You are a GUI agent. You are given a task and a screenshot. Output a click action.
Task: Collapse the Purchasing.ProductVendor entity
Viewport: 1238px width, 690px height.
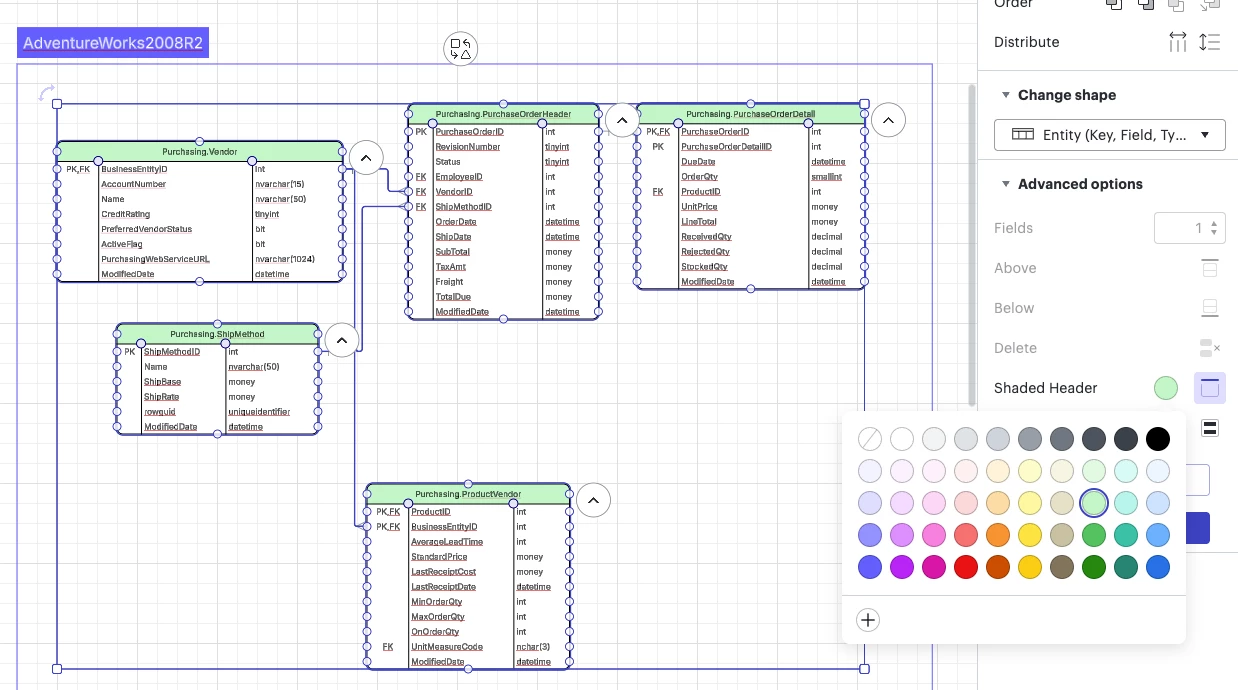point(594,500)
